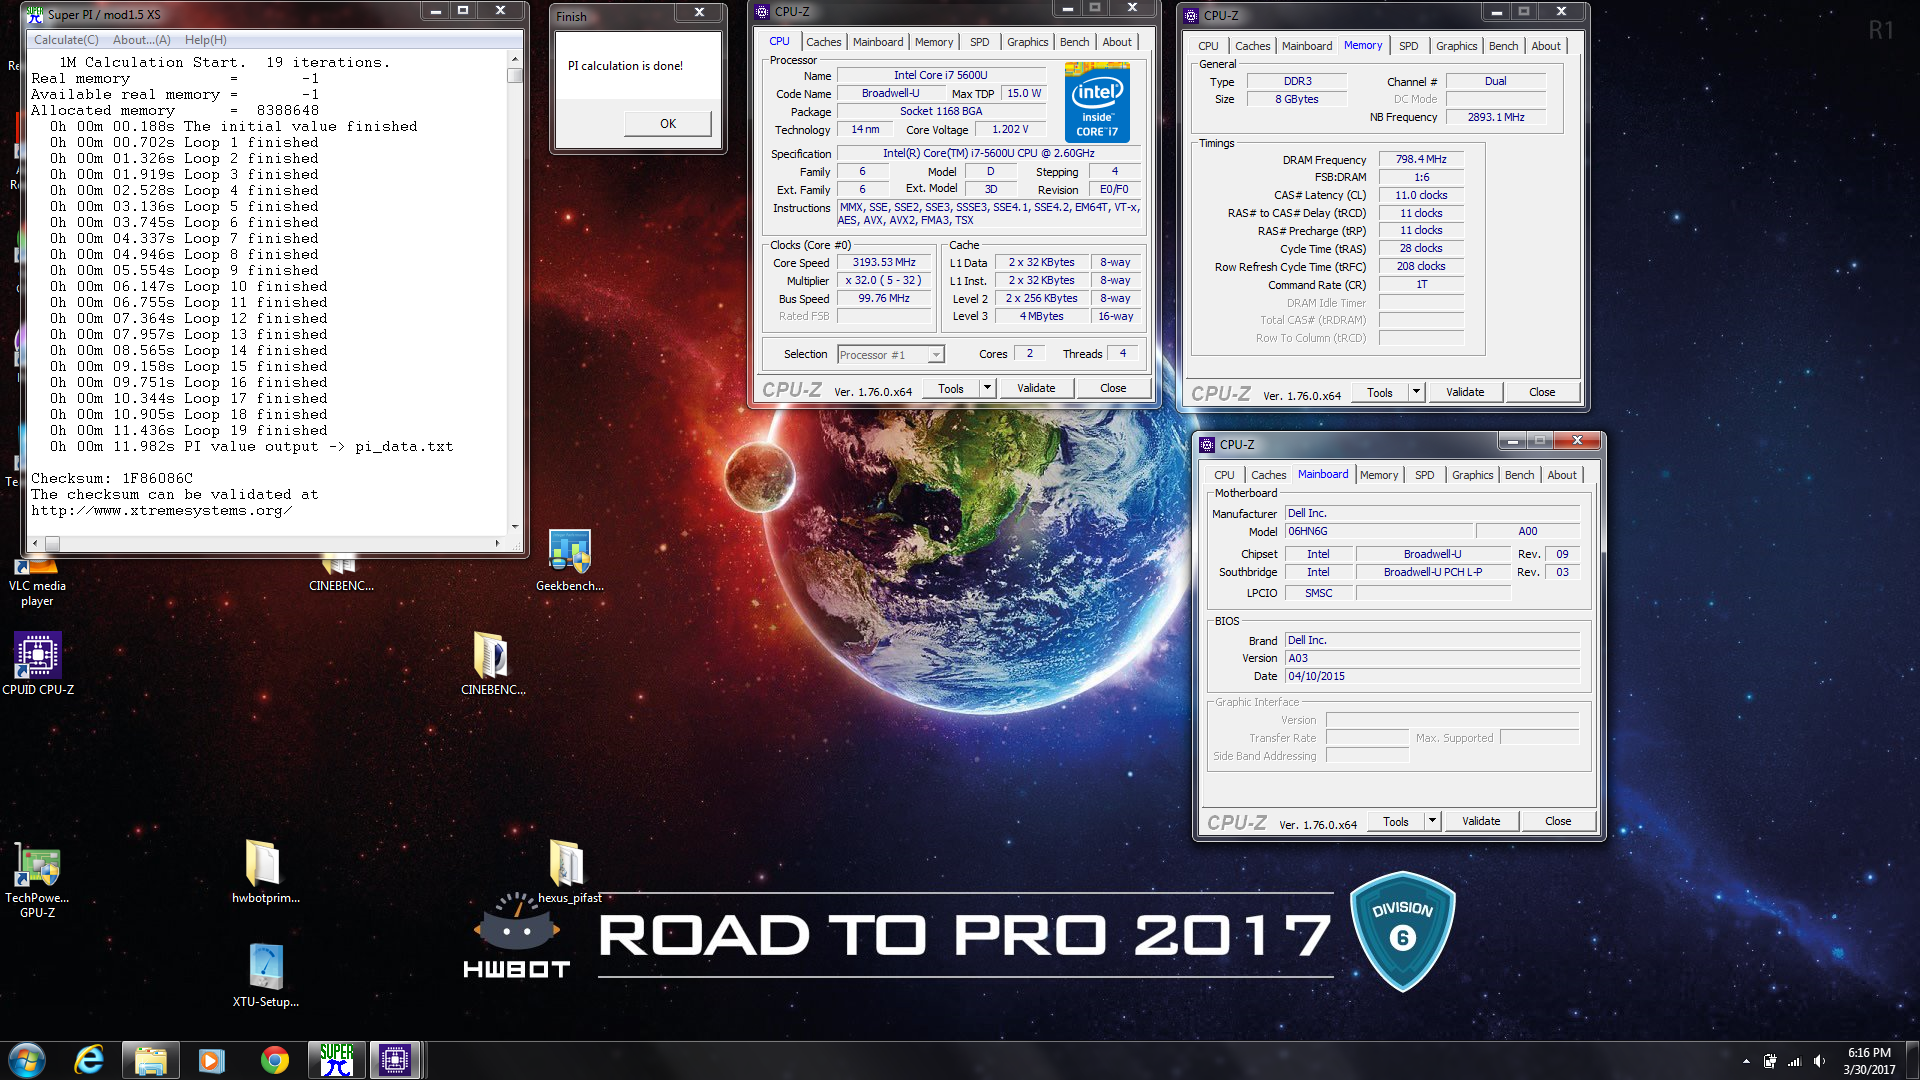This screenshot has width=1920, height=1080.
Task: Open Bench tab in the CPU window
Action: [x=1074, y=42]
